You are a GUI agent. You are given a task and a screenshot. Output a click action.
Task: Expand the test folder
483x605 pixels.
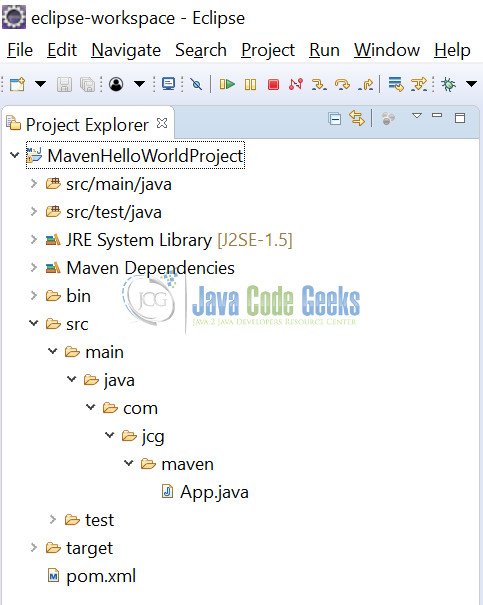click(53, 519)
